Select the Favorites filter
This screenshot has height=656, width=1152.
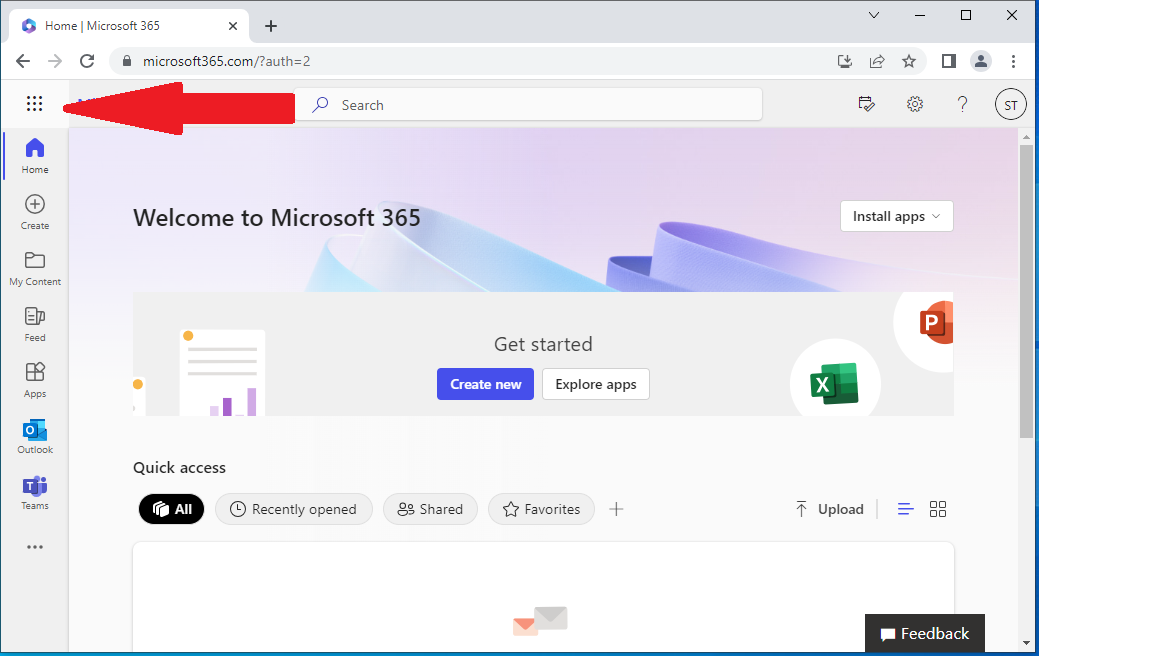tap(541, 509)
